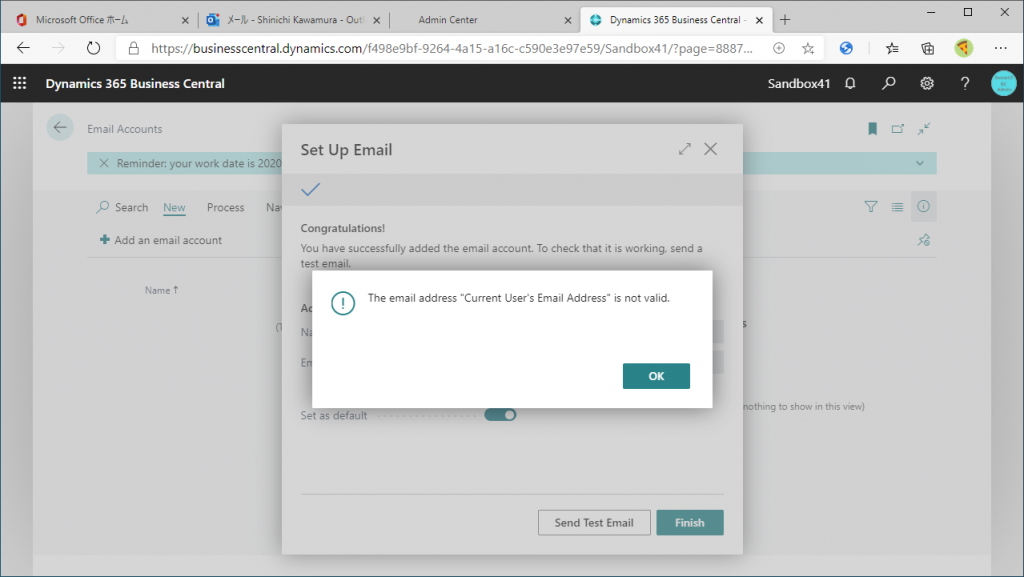Click the zoom indicator in the address bar
The image size is (1024, 577).
coord(778,48)
